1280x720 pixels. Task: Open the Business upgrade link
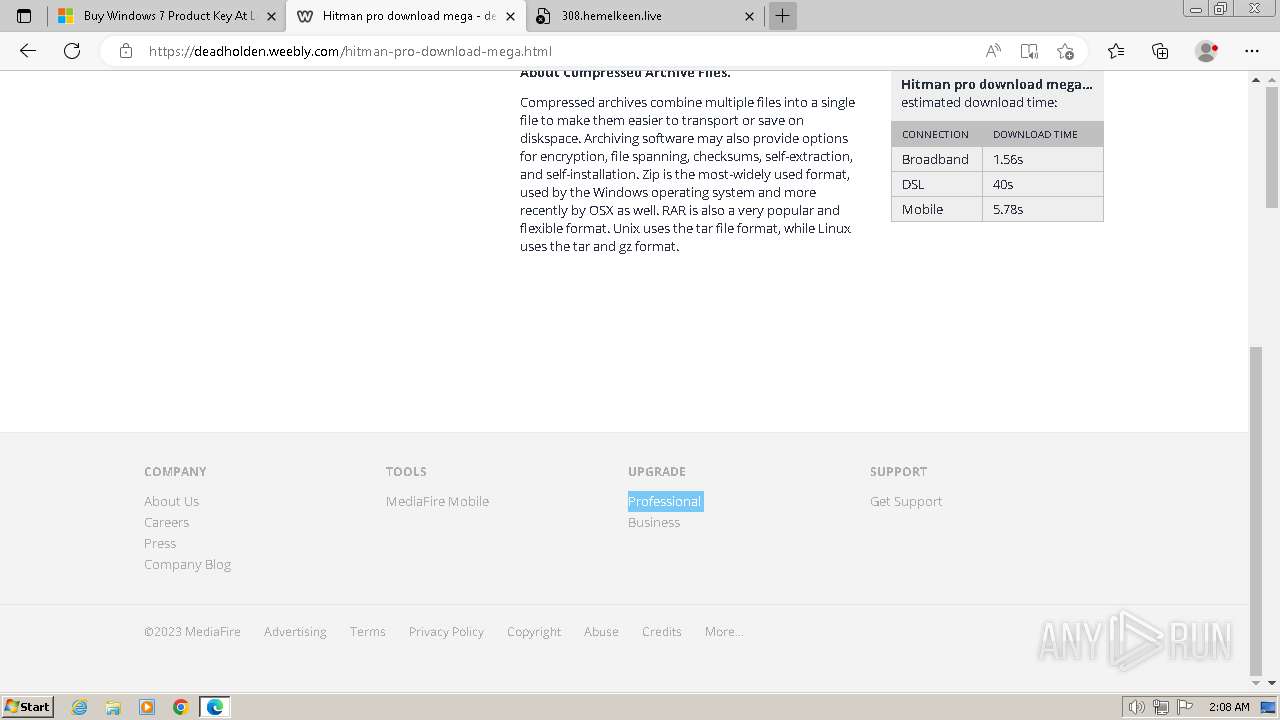(654, 522)
